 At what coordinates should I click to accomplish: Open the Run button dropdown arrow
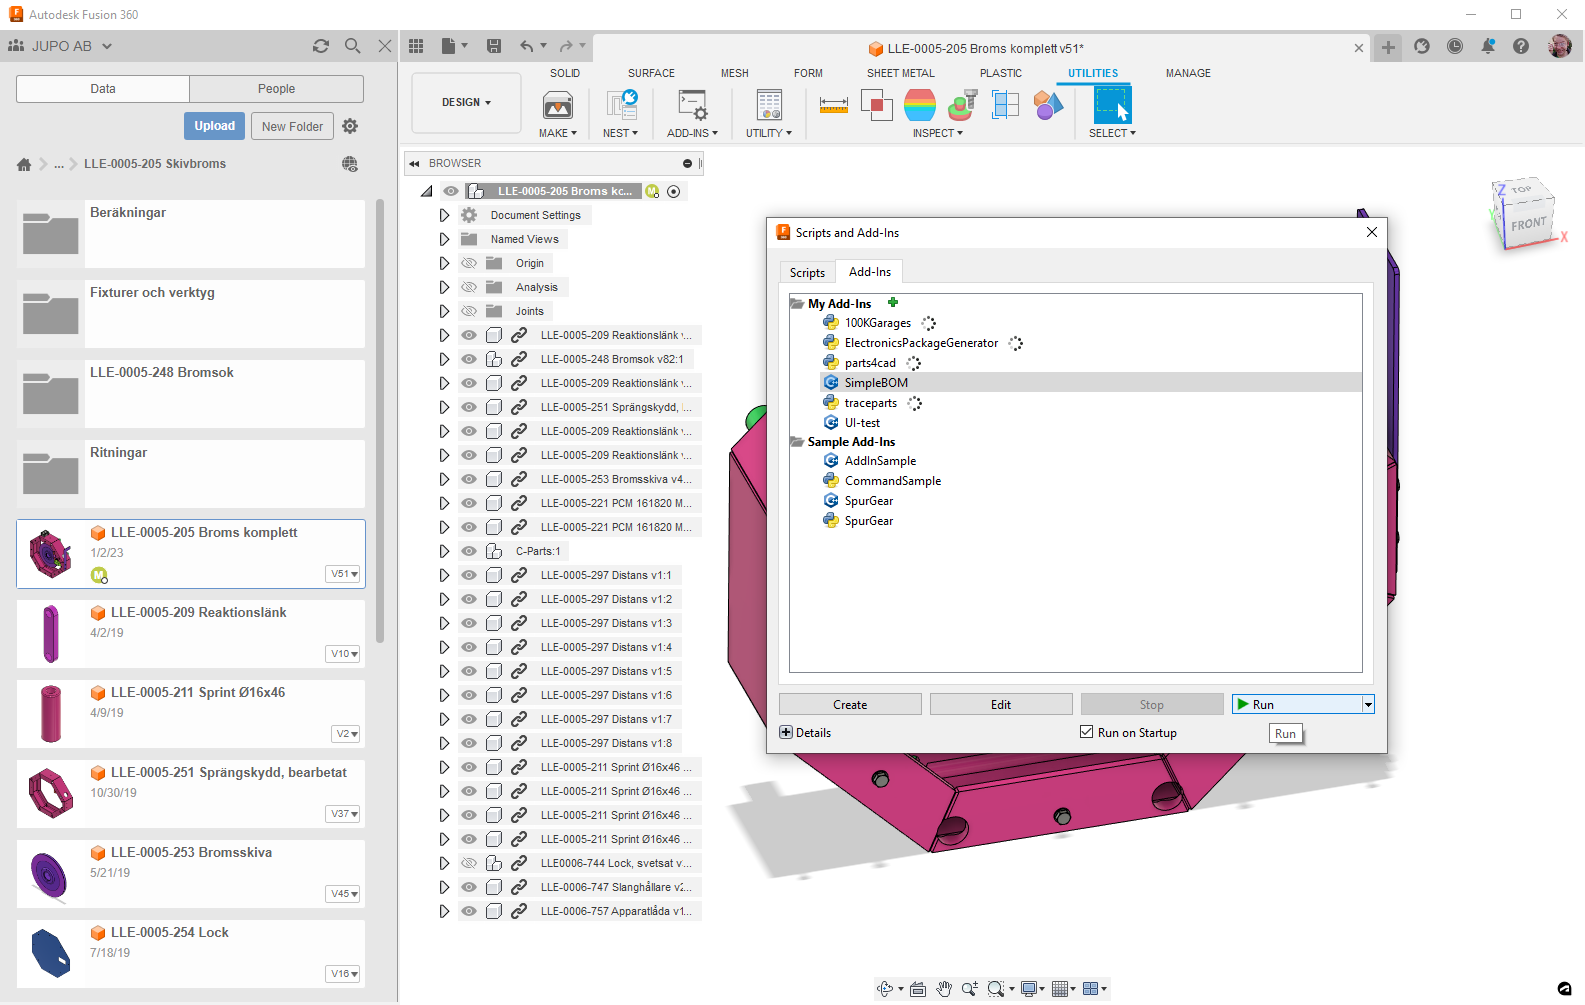[1368, 705]
